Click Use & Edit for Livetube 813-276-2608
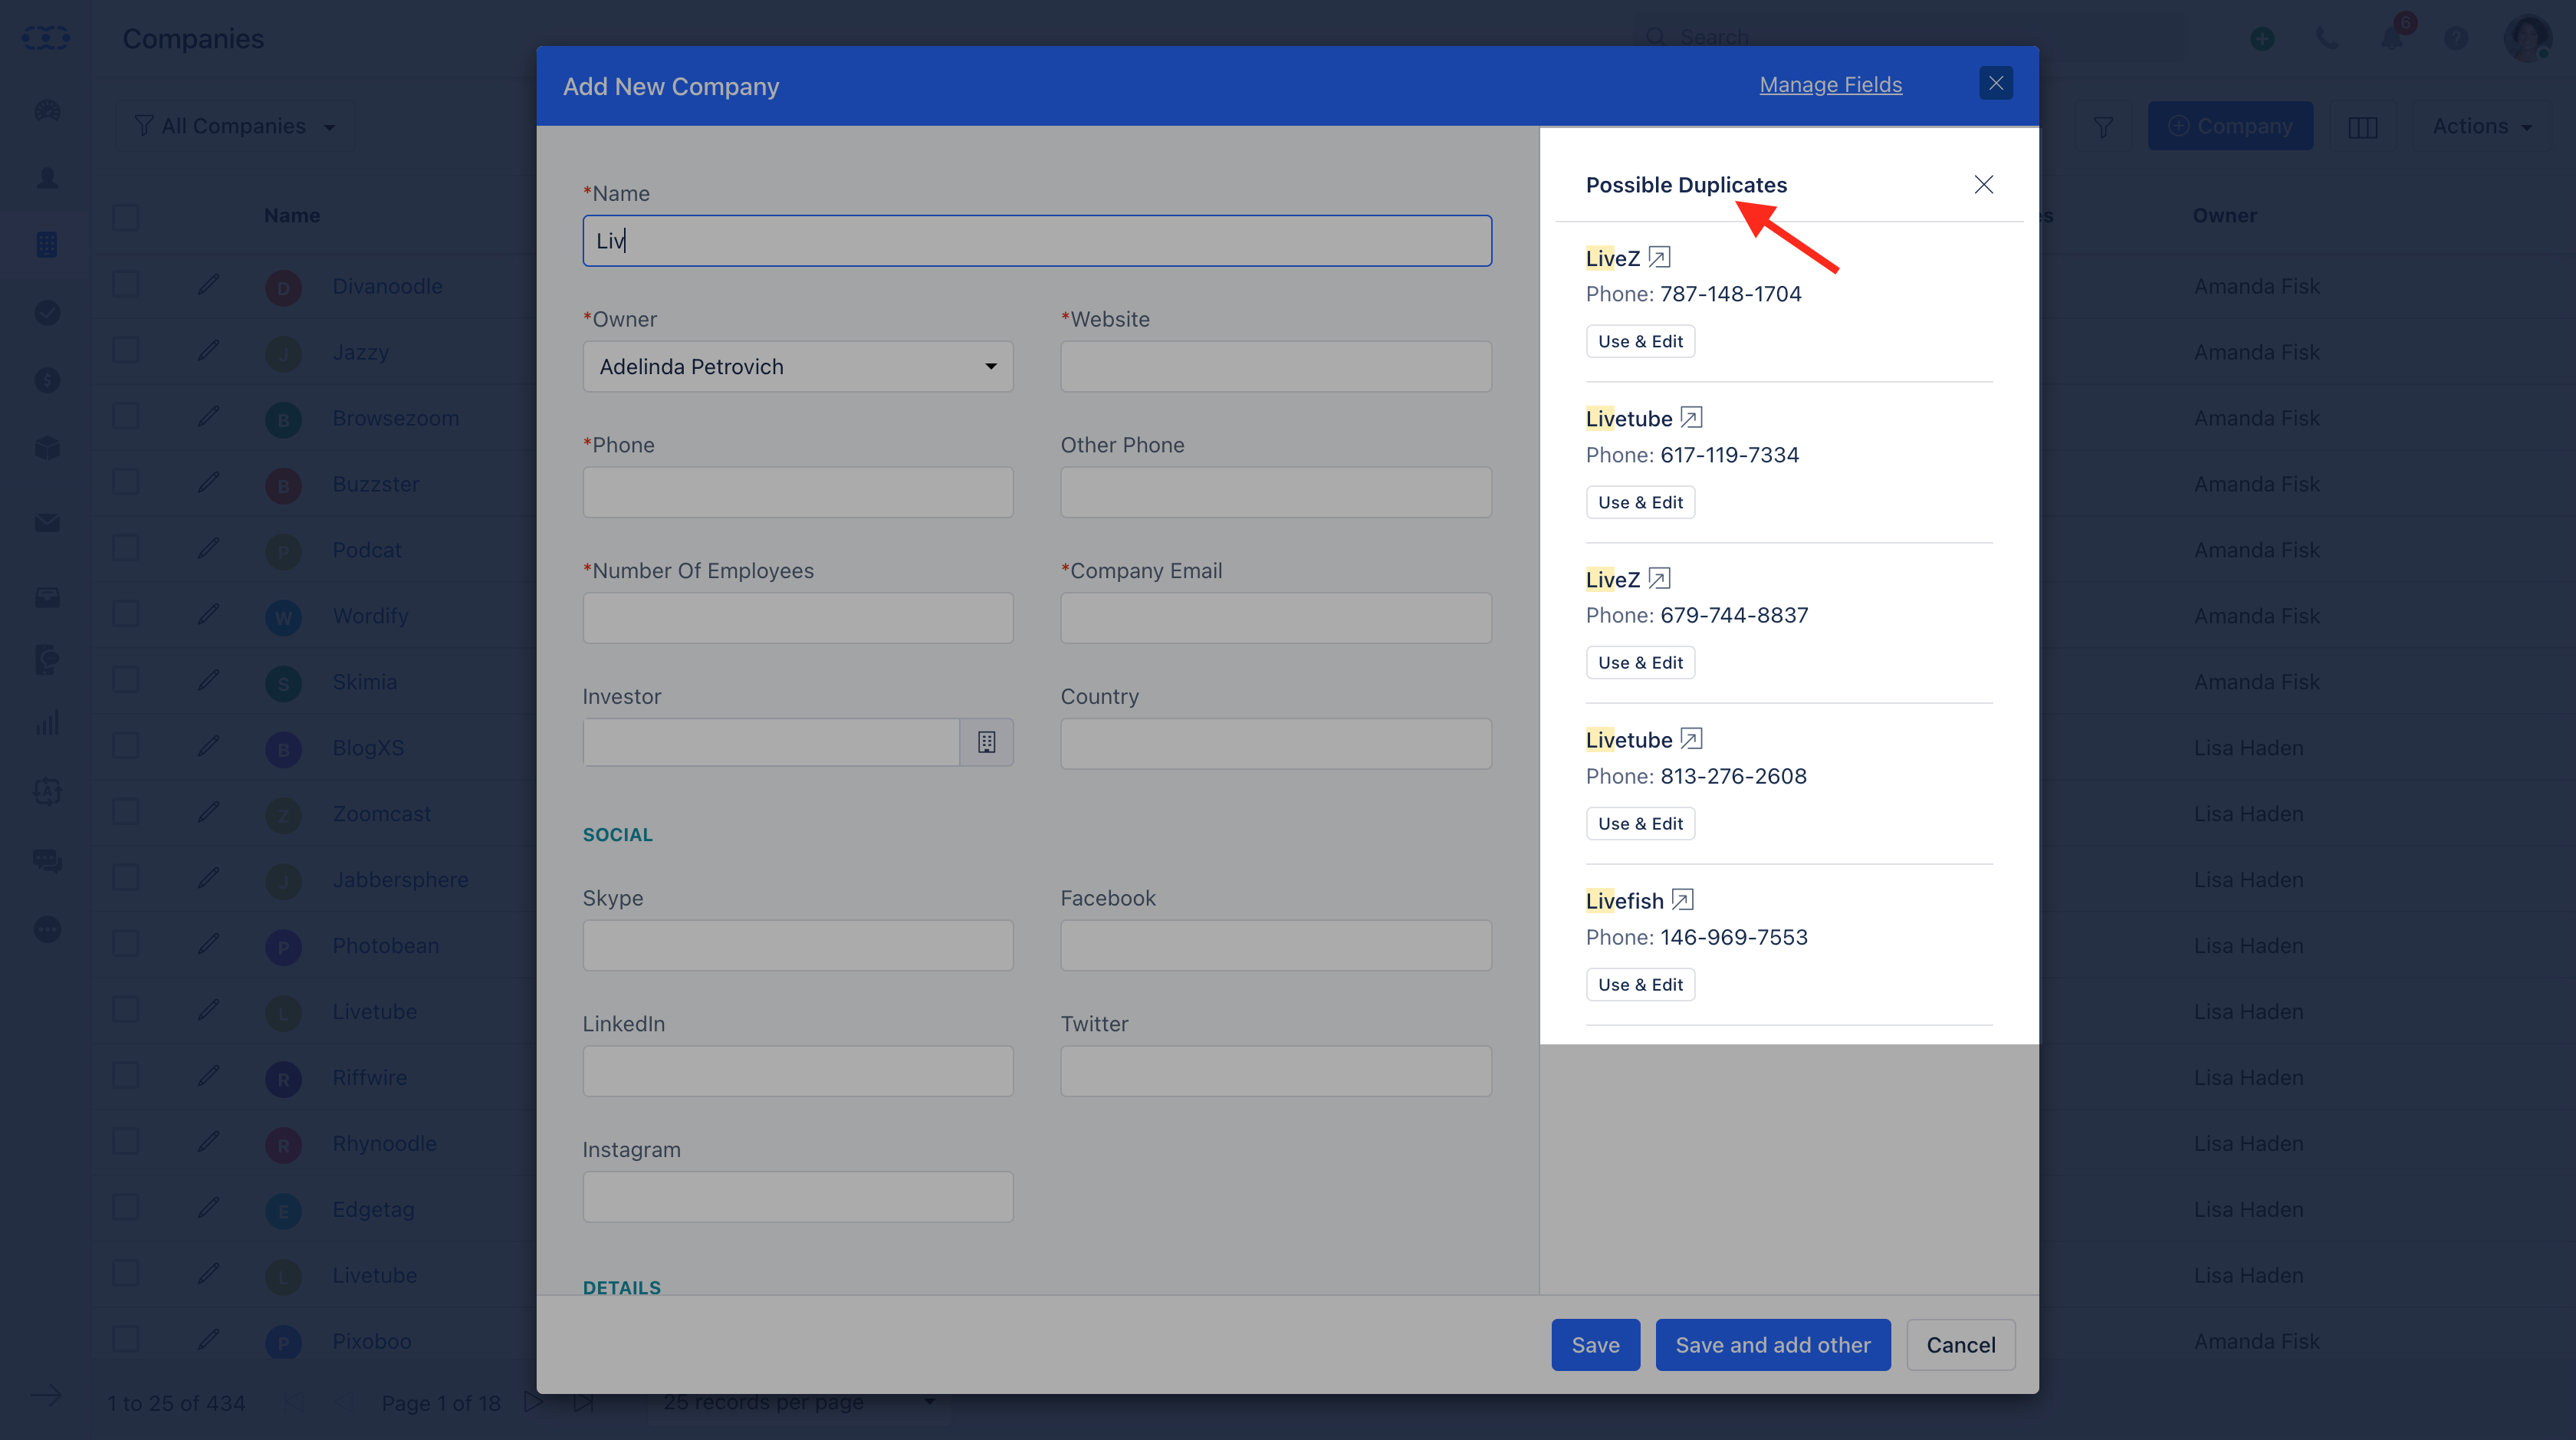Viewport: 2576px width, 1440px height. pyautogui.click(x=1640, y=823)
